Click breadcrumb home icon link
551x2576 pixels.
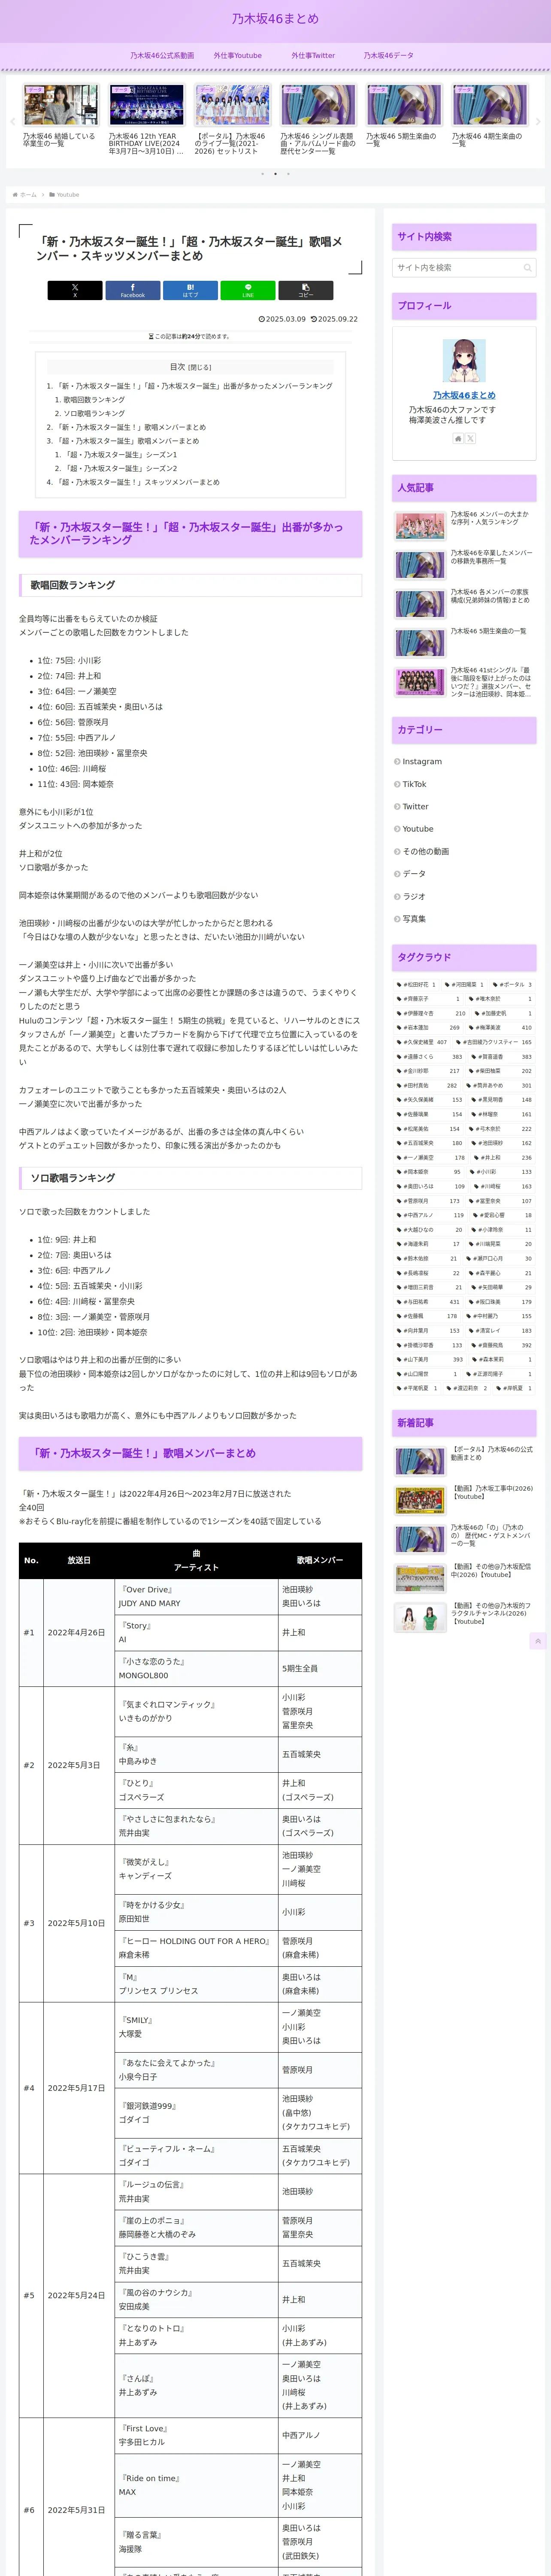point(24,195)
